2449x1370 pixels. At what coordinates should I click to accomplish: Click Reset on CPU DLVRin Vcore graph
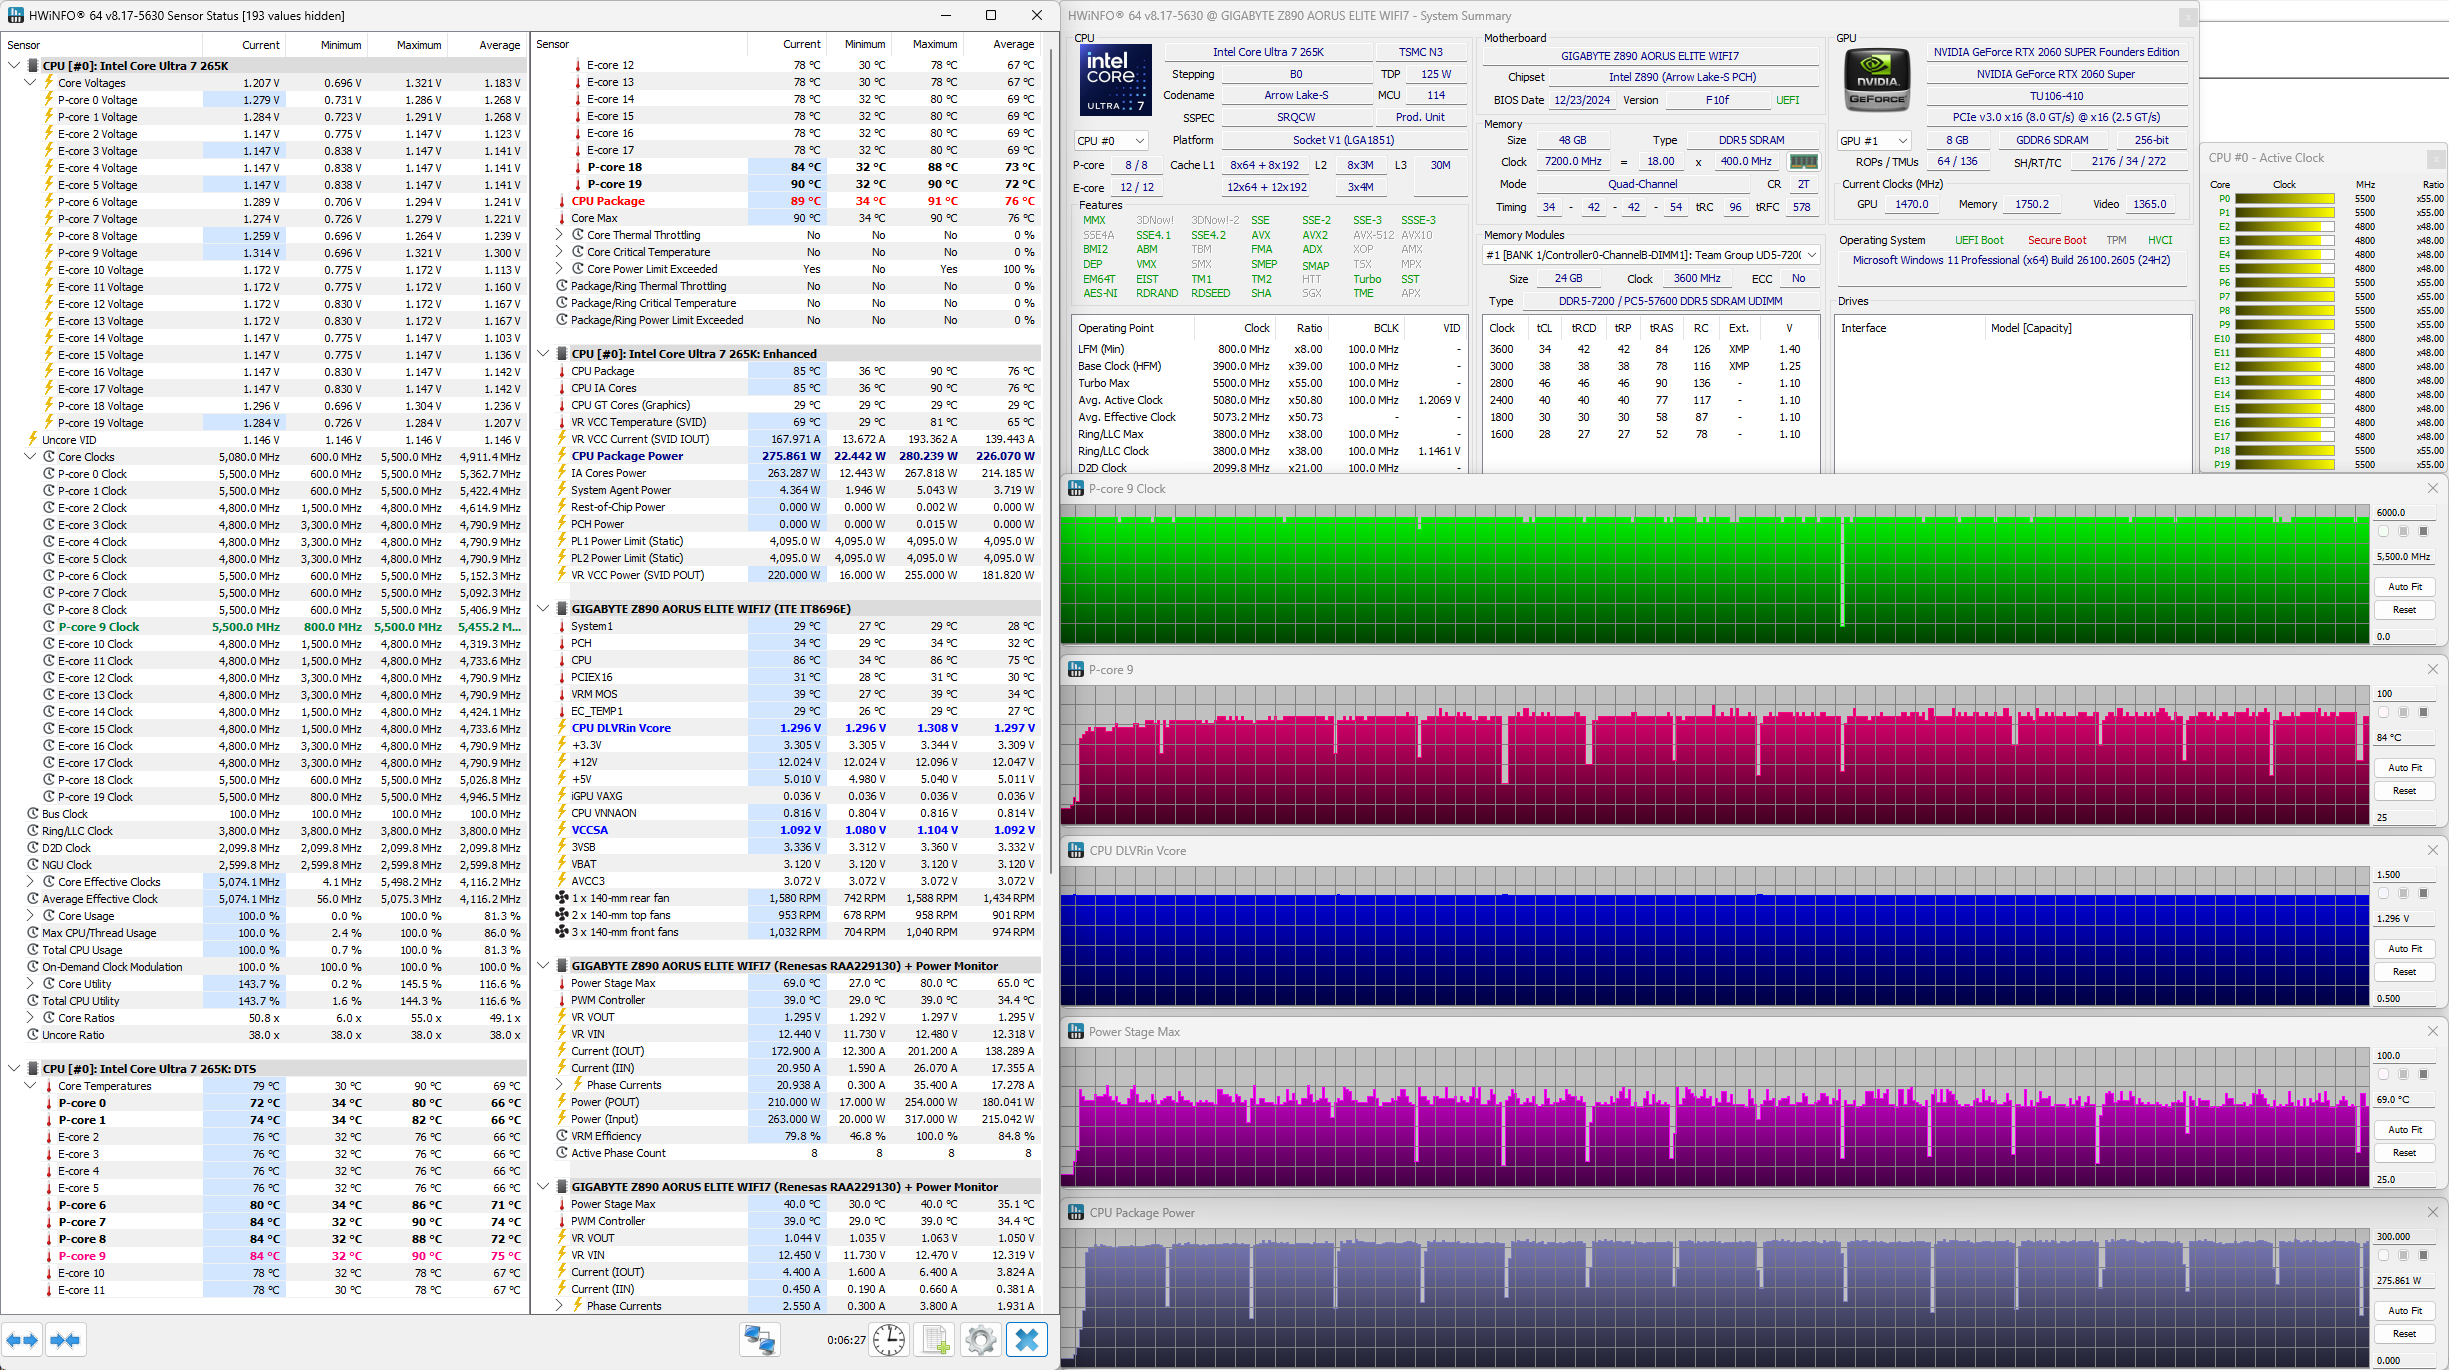2404,972
